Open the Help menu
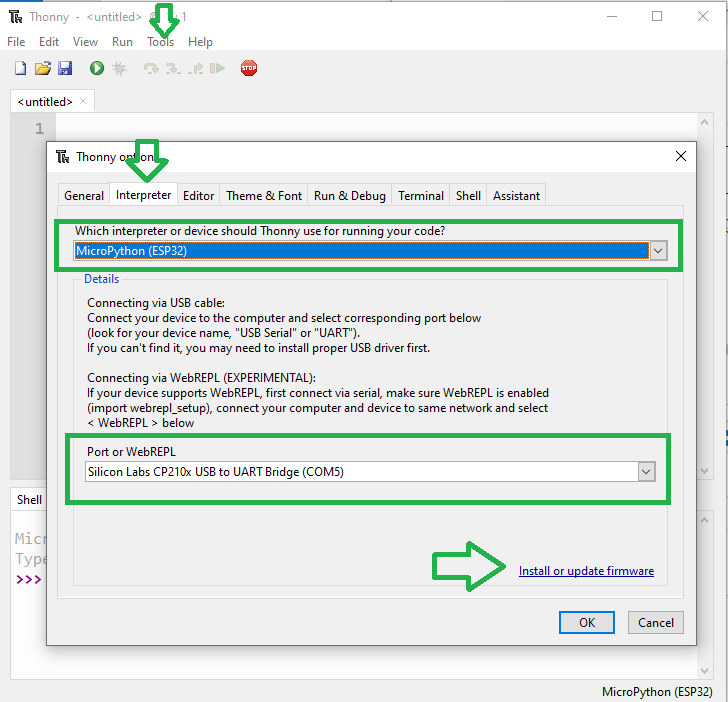Viewport: 728px width, 702px height. tap(200, 42)
